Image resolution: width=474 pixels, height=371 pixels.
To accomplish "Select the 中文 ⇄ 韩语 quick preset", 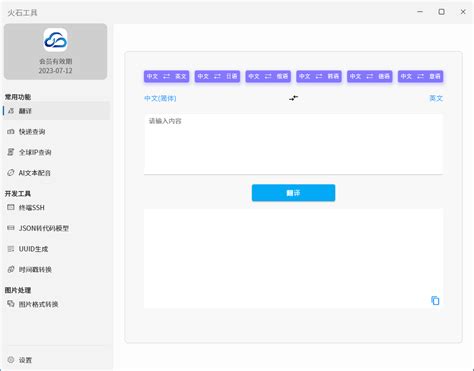I will (x=319, y=76).
